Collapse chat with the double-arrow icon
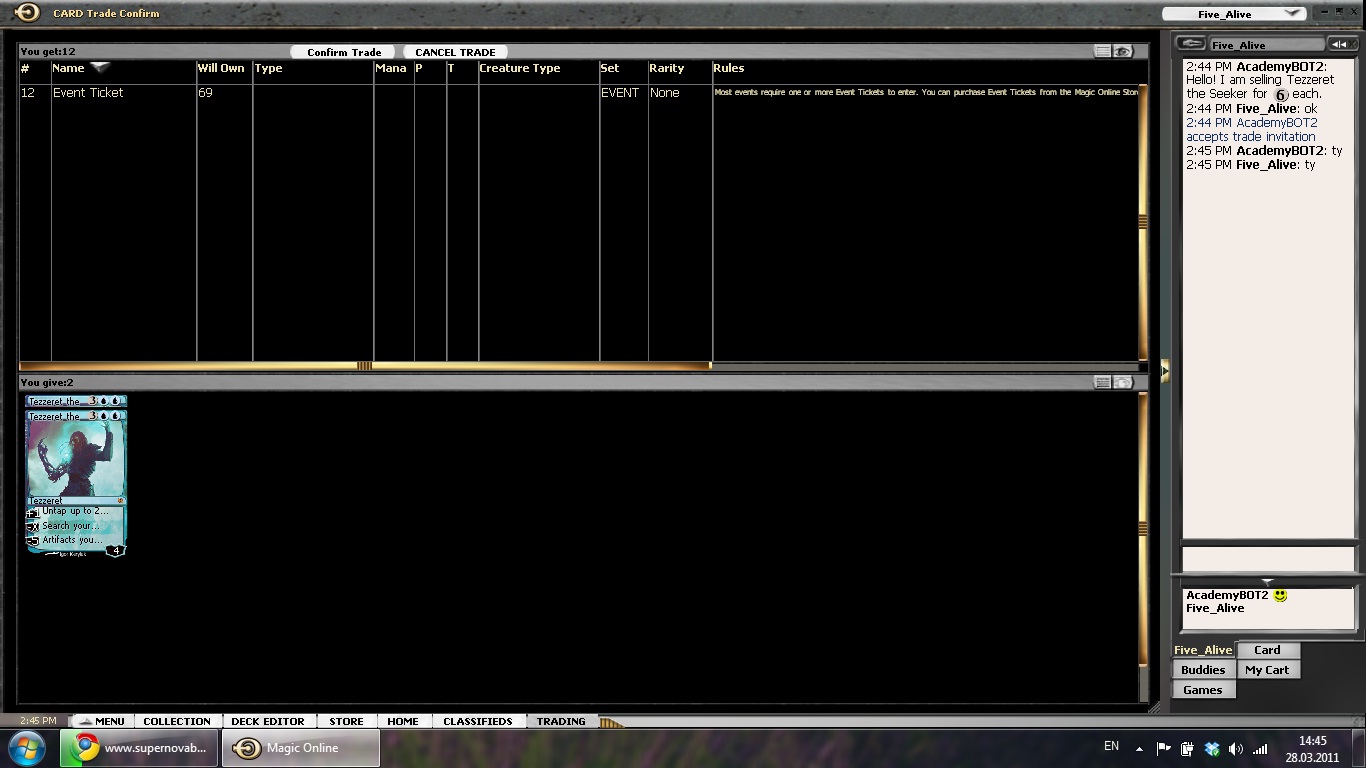Screen dimensions: 1366x768 pyautogui.click(x=1339, y=44)
